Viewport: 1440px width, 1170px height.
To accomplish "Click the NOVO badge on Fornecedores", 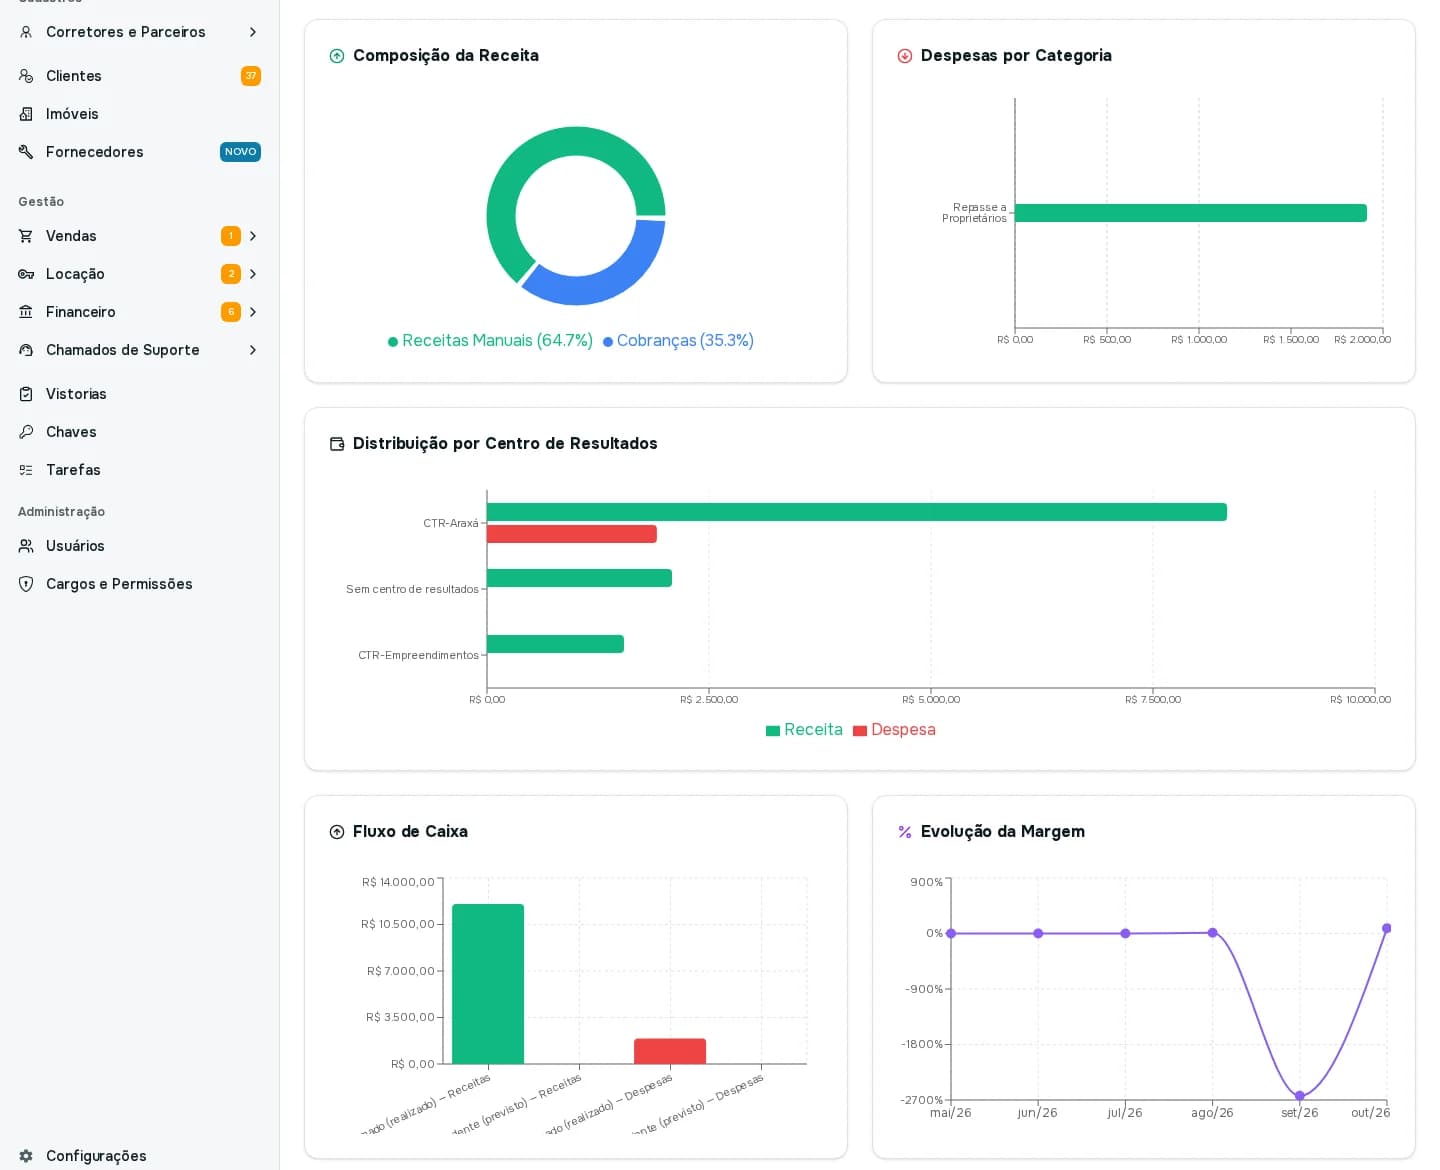I will (x=240, y=152).
